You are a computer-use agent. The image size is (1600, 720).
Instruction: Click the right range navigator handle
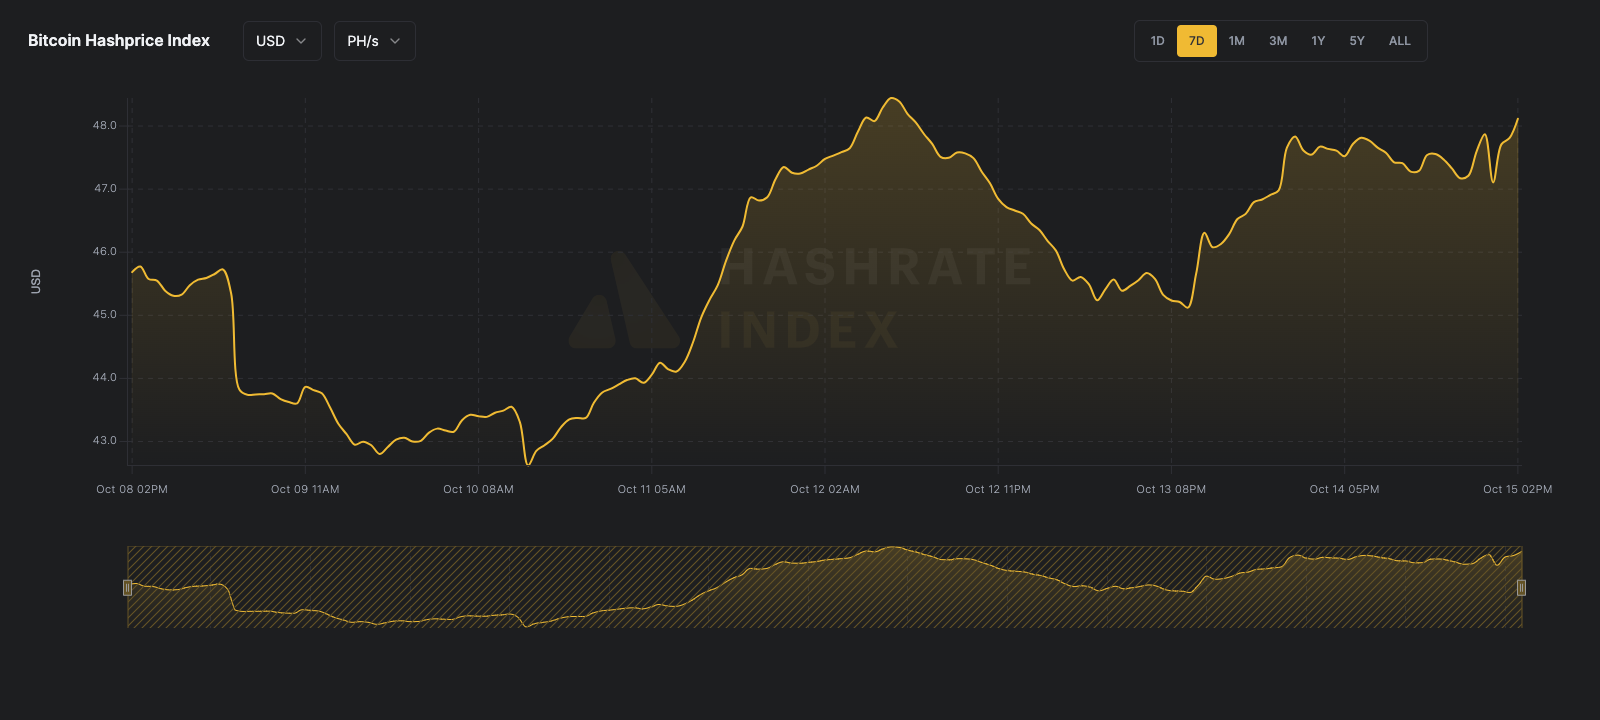pyautogui.click(x=1521, y=587)
